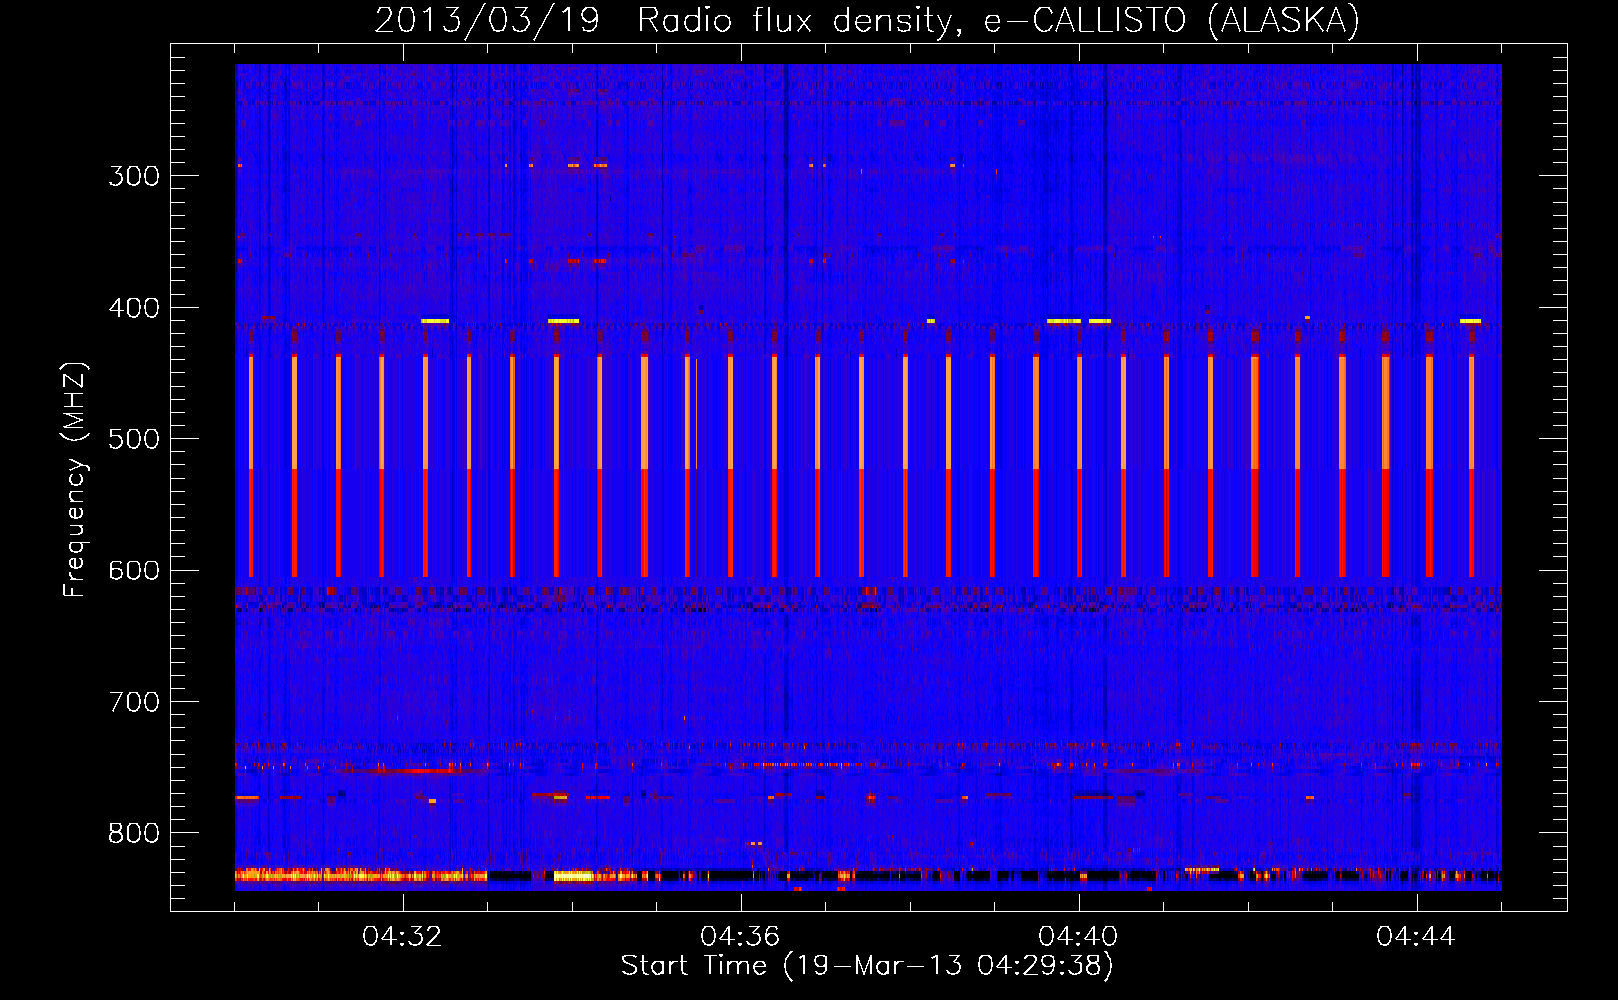Click the "Frequency (MHZ)" axis label
The width and height of the screenshot is (1618, 1000).
[75, 479]
